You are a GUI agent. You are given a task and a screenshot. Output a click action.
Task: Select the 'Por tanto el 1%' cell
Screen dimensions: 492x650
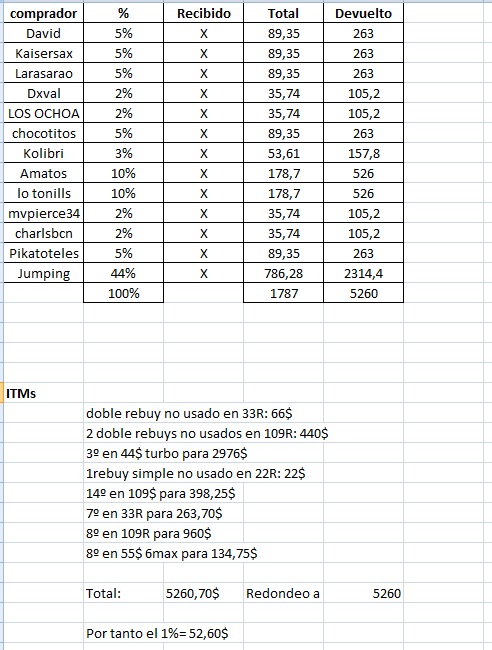pyautogui.click(x=157, y=633)
